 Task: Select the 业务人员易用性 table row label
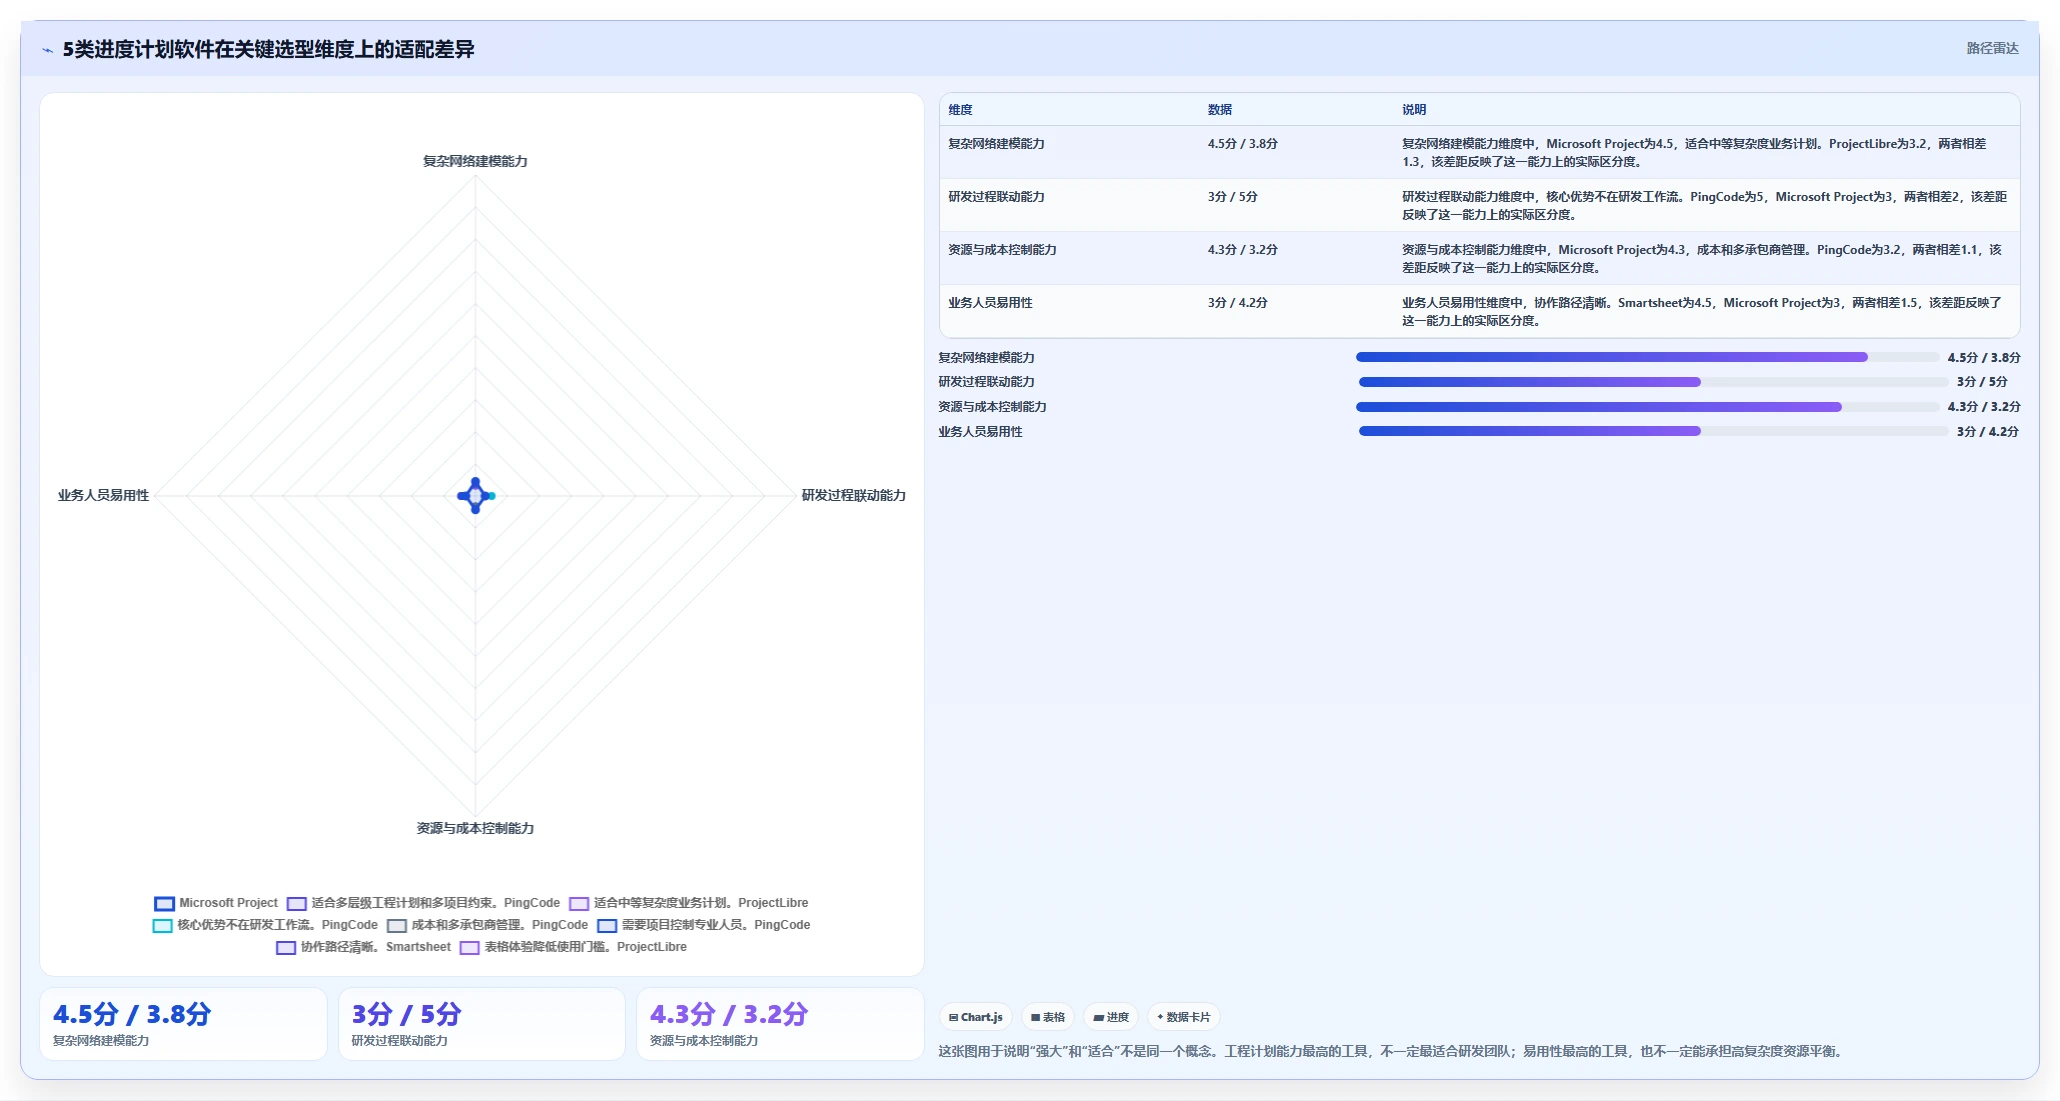click(x=990, y=303)
